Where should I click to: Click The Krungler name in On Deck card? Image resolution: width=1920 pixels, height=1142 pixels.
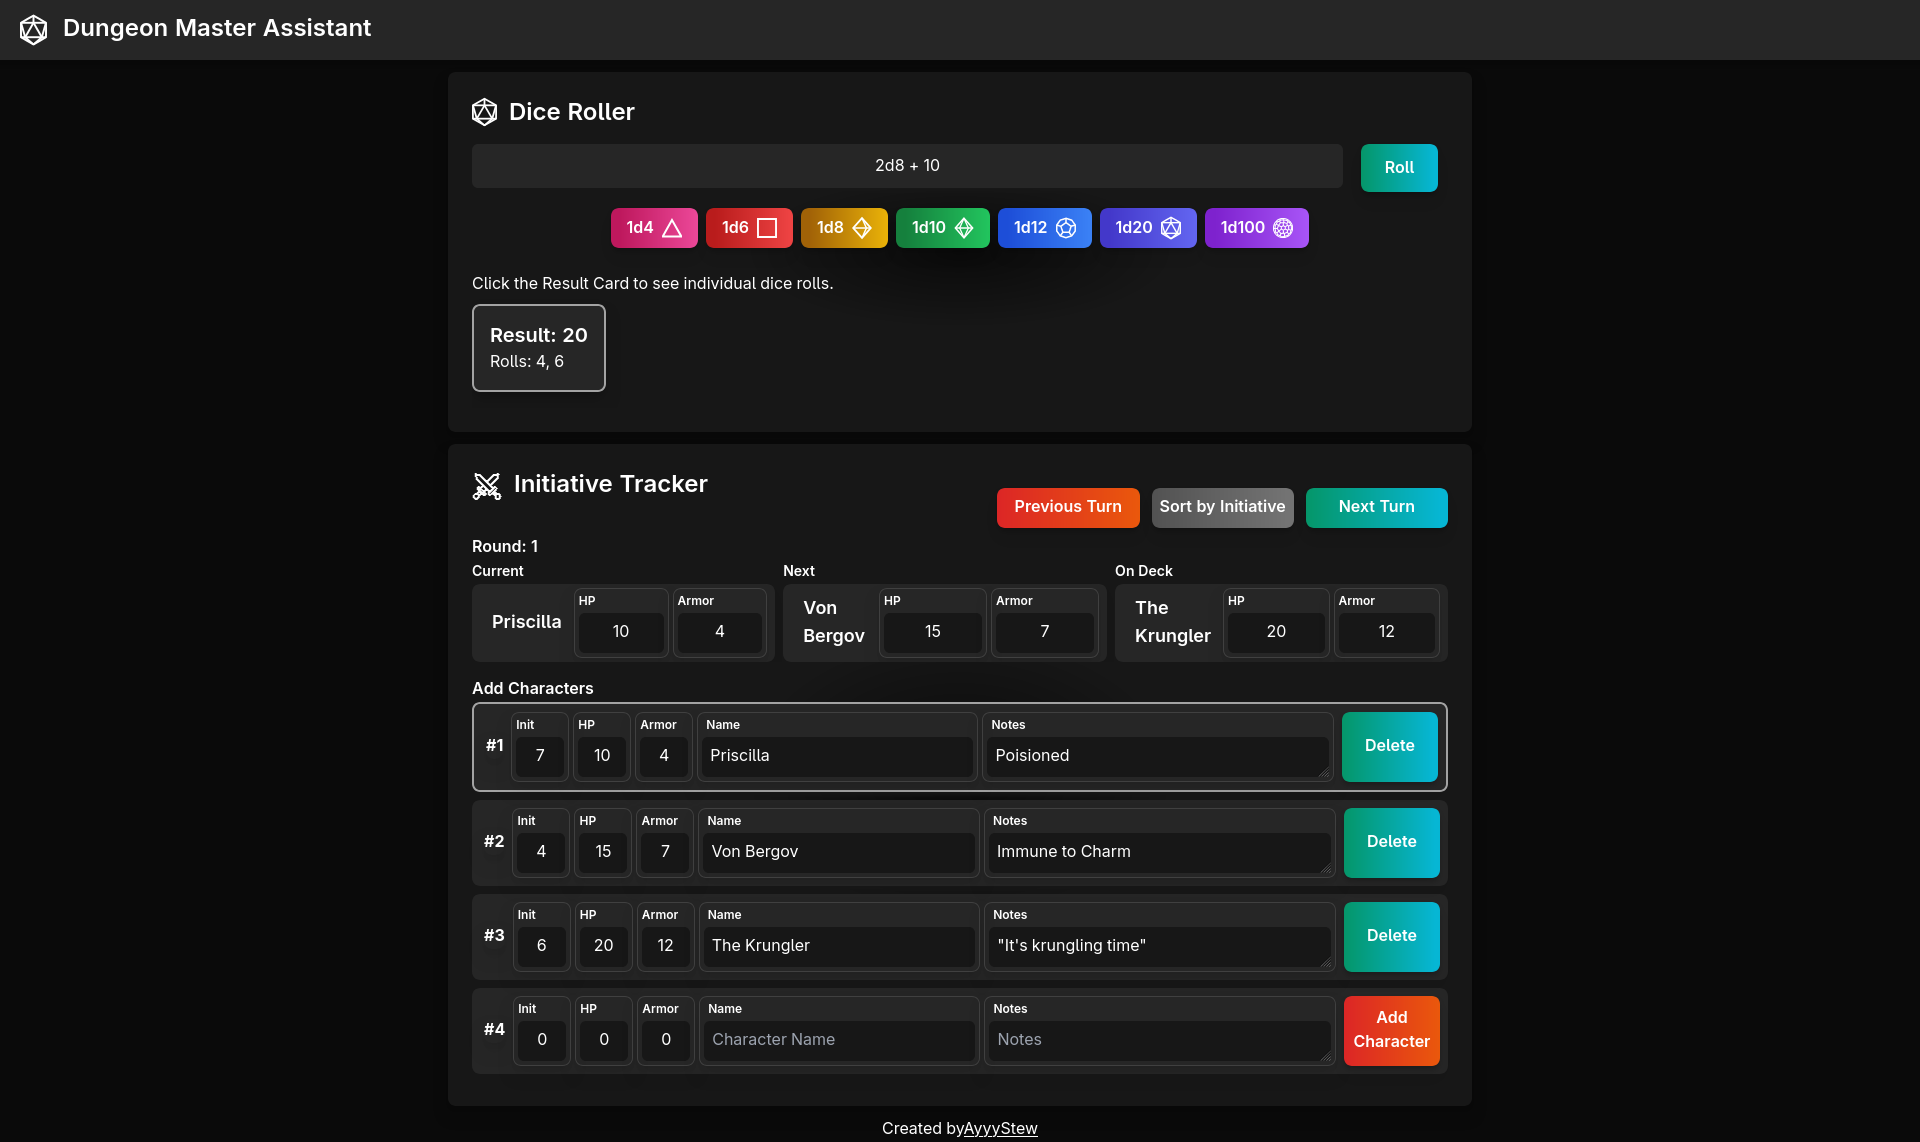[x=1173, y=622]
